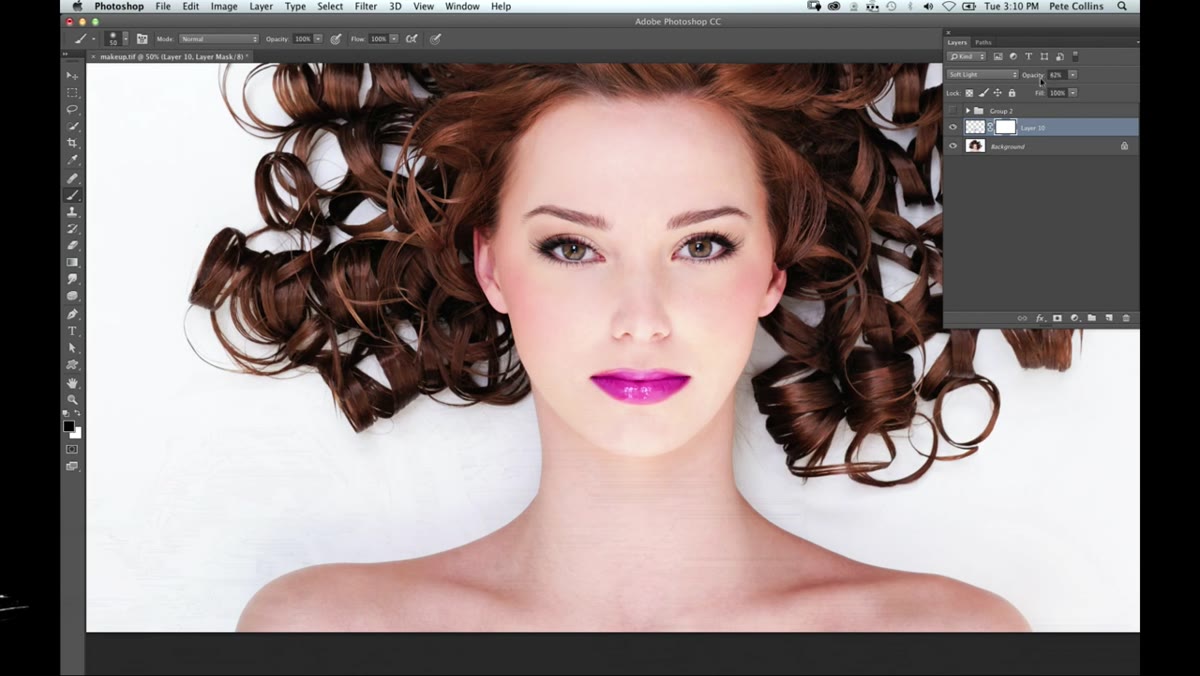Toggle pressure for size in options bar

pos(435,39)
